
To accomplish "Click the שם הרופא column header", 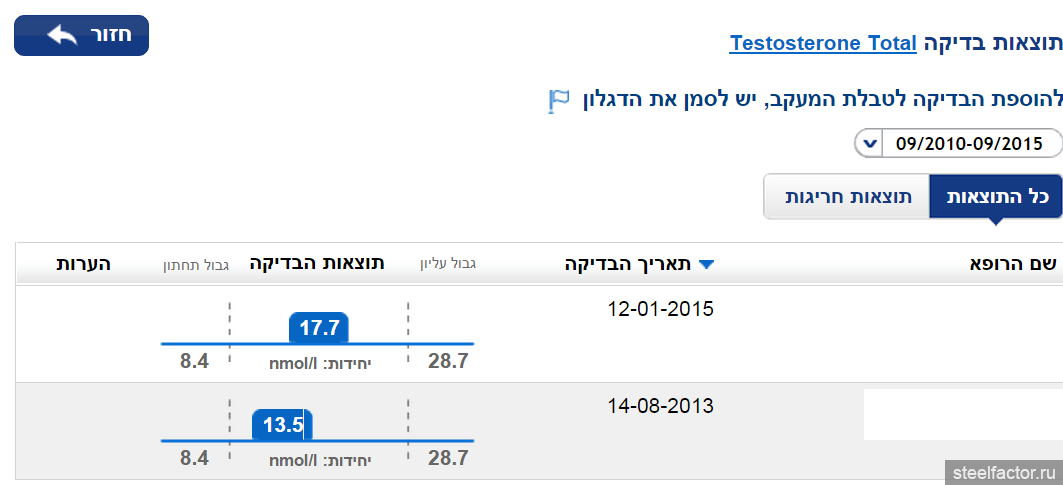I will pos(1009,264).
